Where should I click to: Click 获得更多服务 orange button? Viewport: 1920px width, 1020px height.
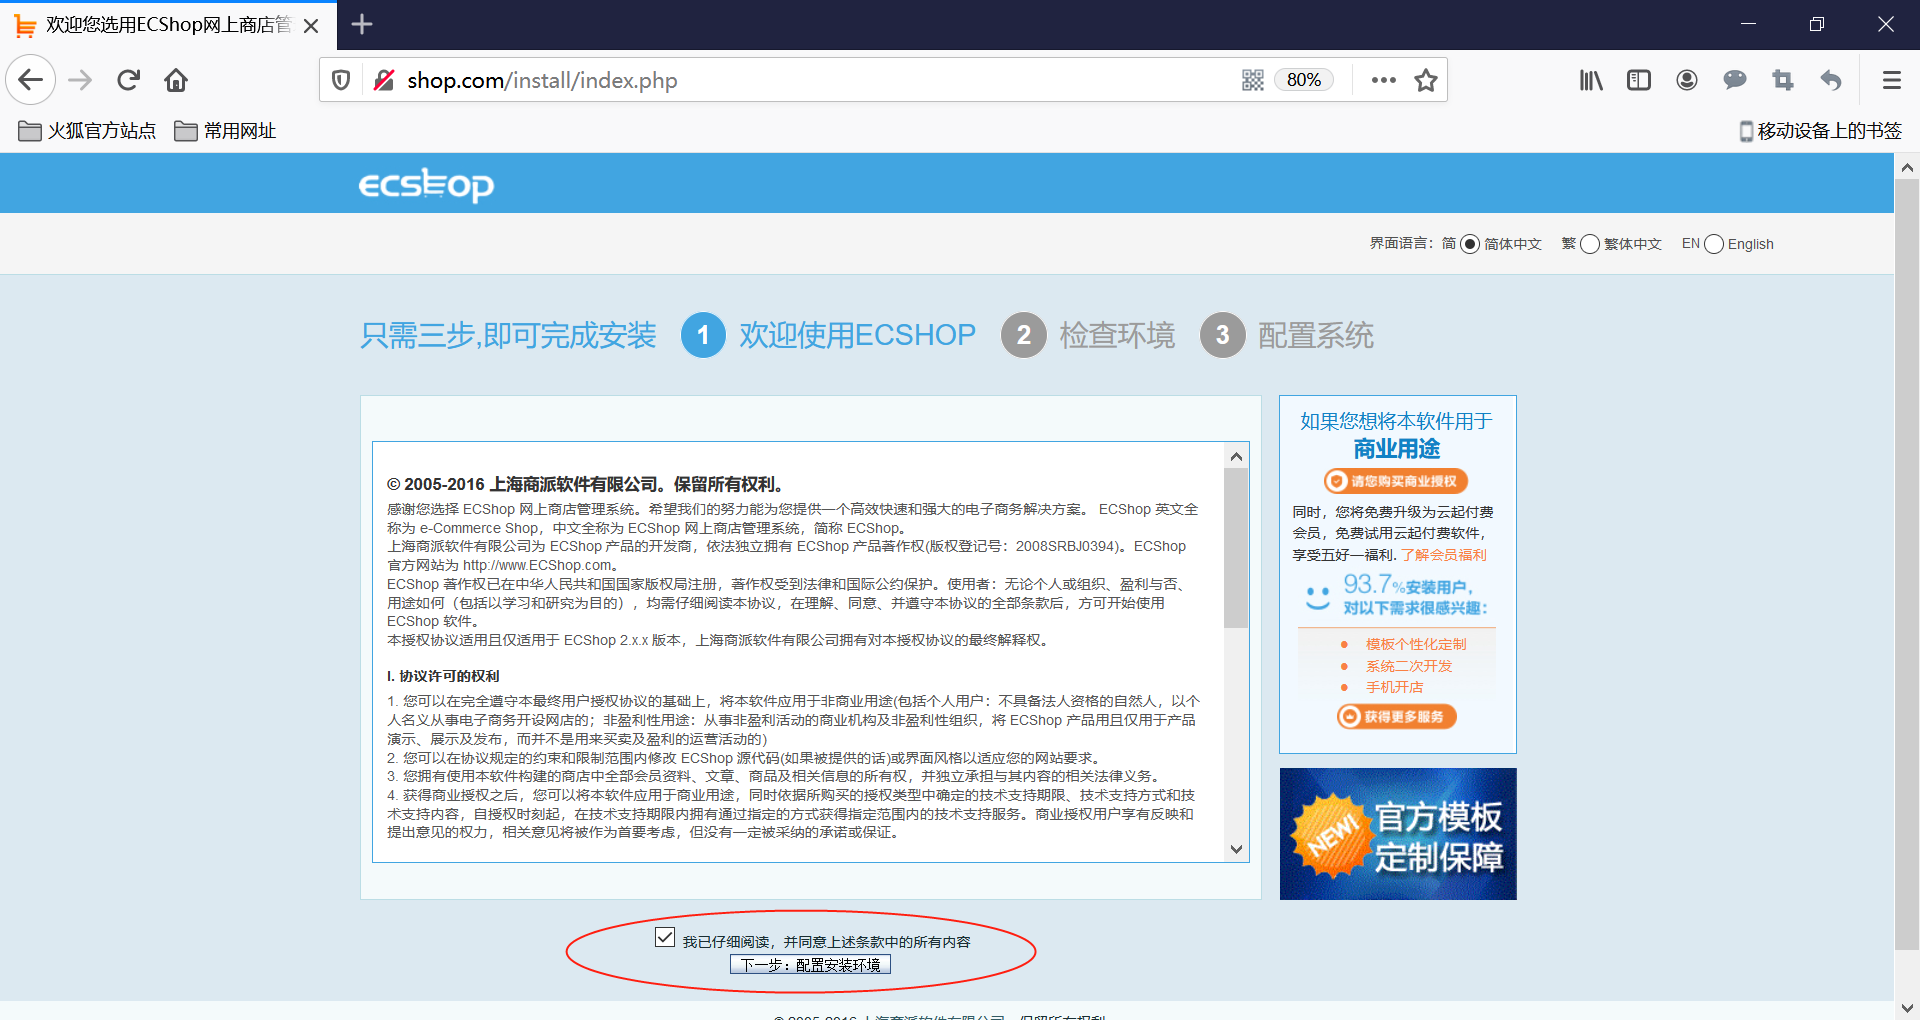(x=1396, y=716)
